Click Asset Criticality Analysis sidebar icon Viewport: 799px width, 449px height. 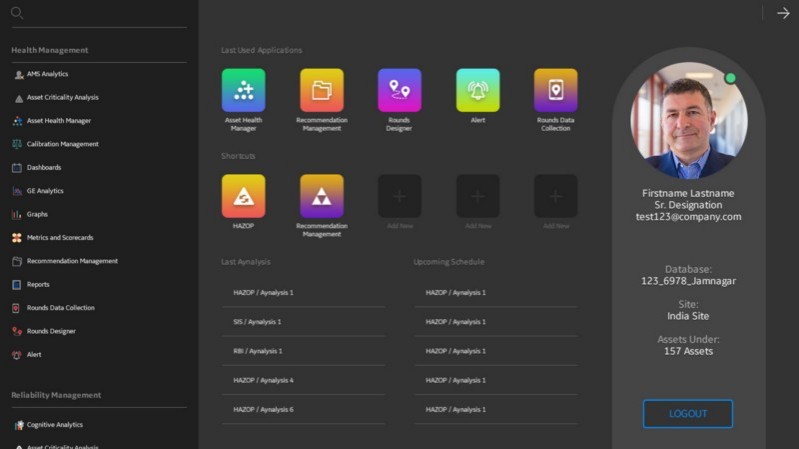pyautogui.click(x=19, y=98)
